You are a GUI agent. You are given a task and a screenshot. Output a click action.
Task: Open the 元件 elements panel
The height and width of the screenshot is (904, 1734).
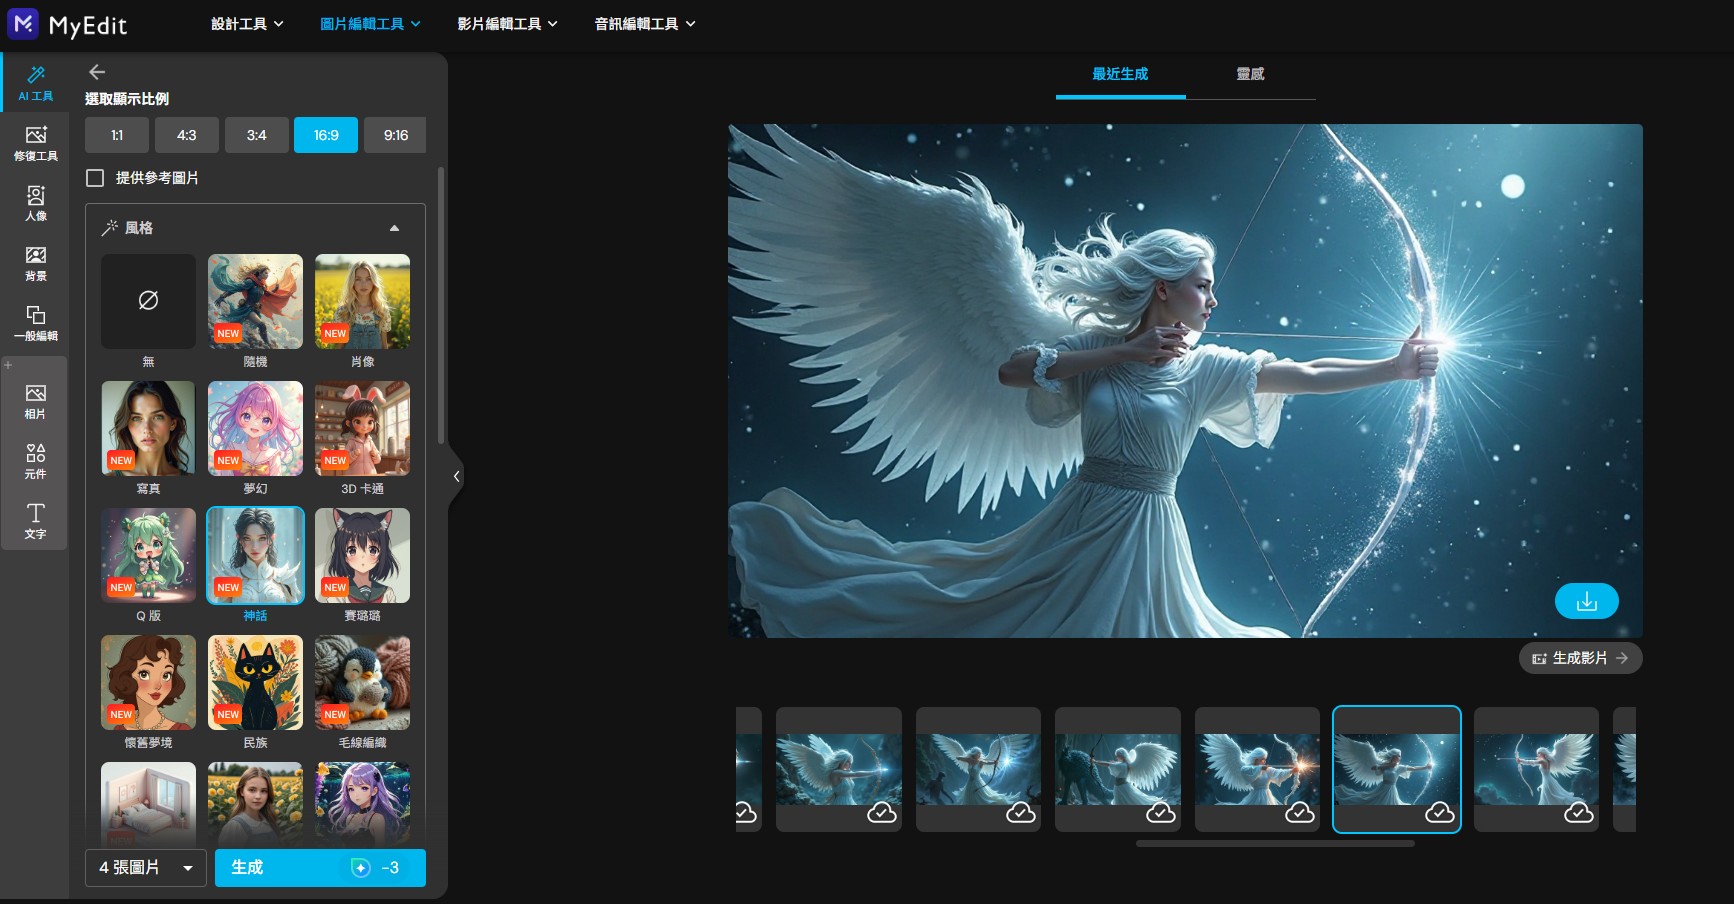[x=35, y=461]
